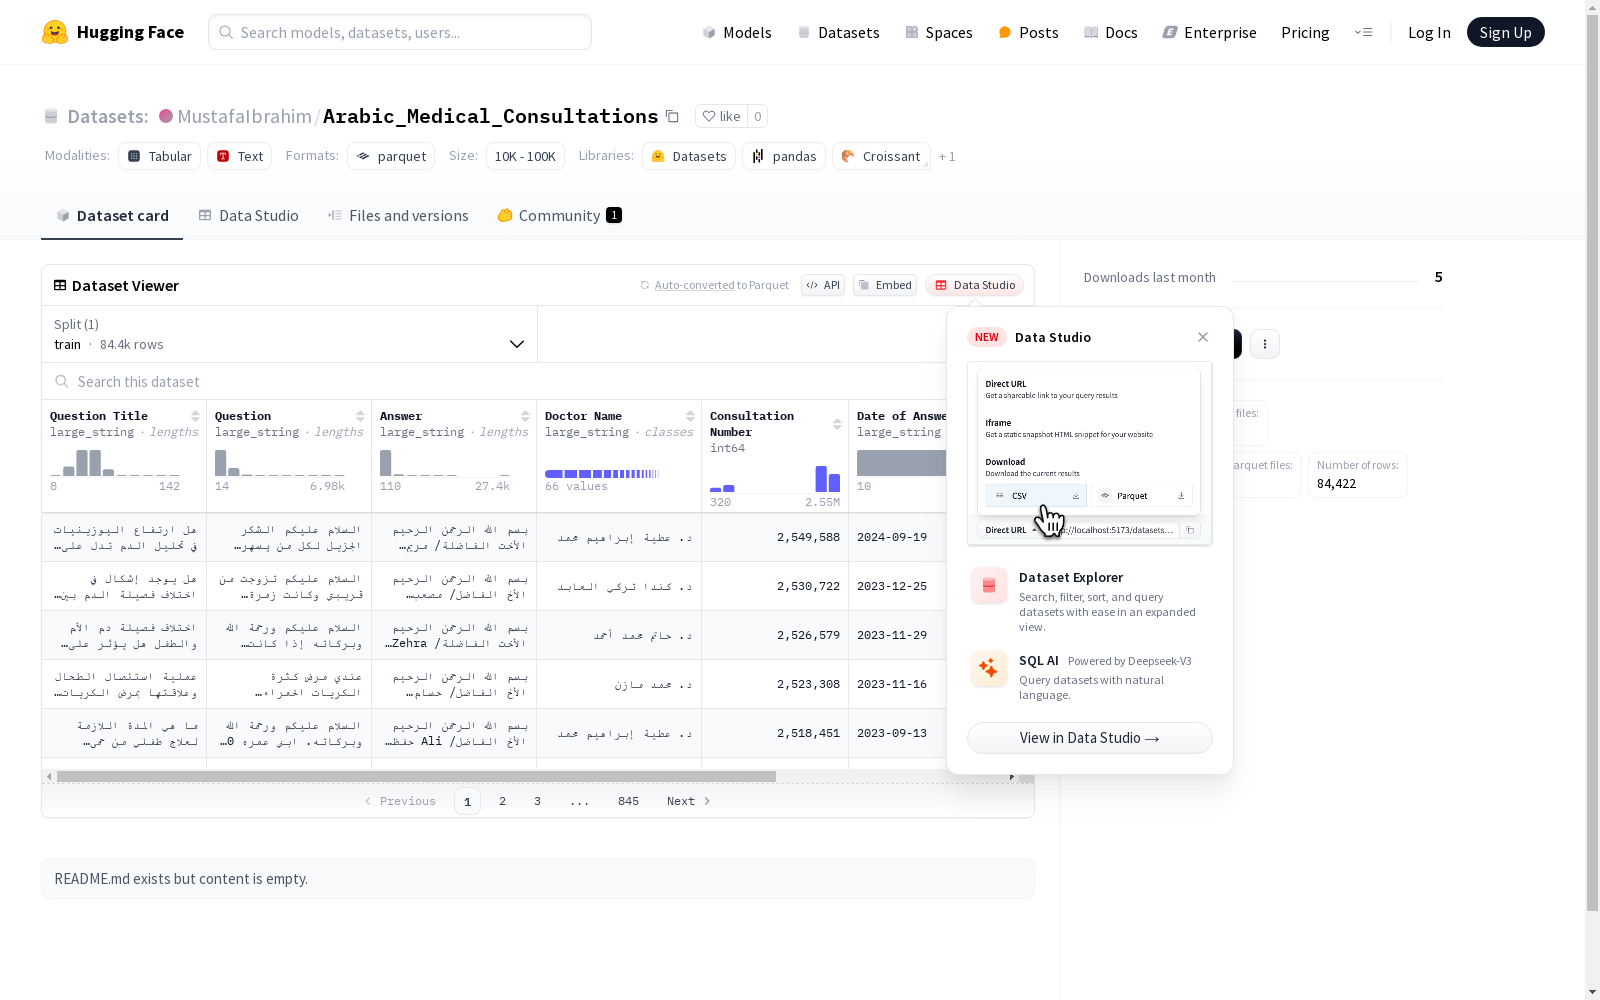The height and width of the screenshot is (1000, 1600).
Task: Click the Number of rows 84,422 value
Action: 1336,484
